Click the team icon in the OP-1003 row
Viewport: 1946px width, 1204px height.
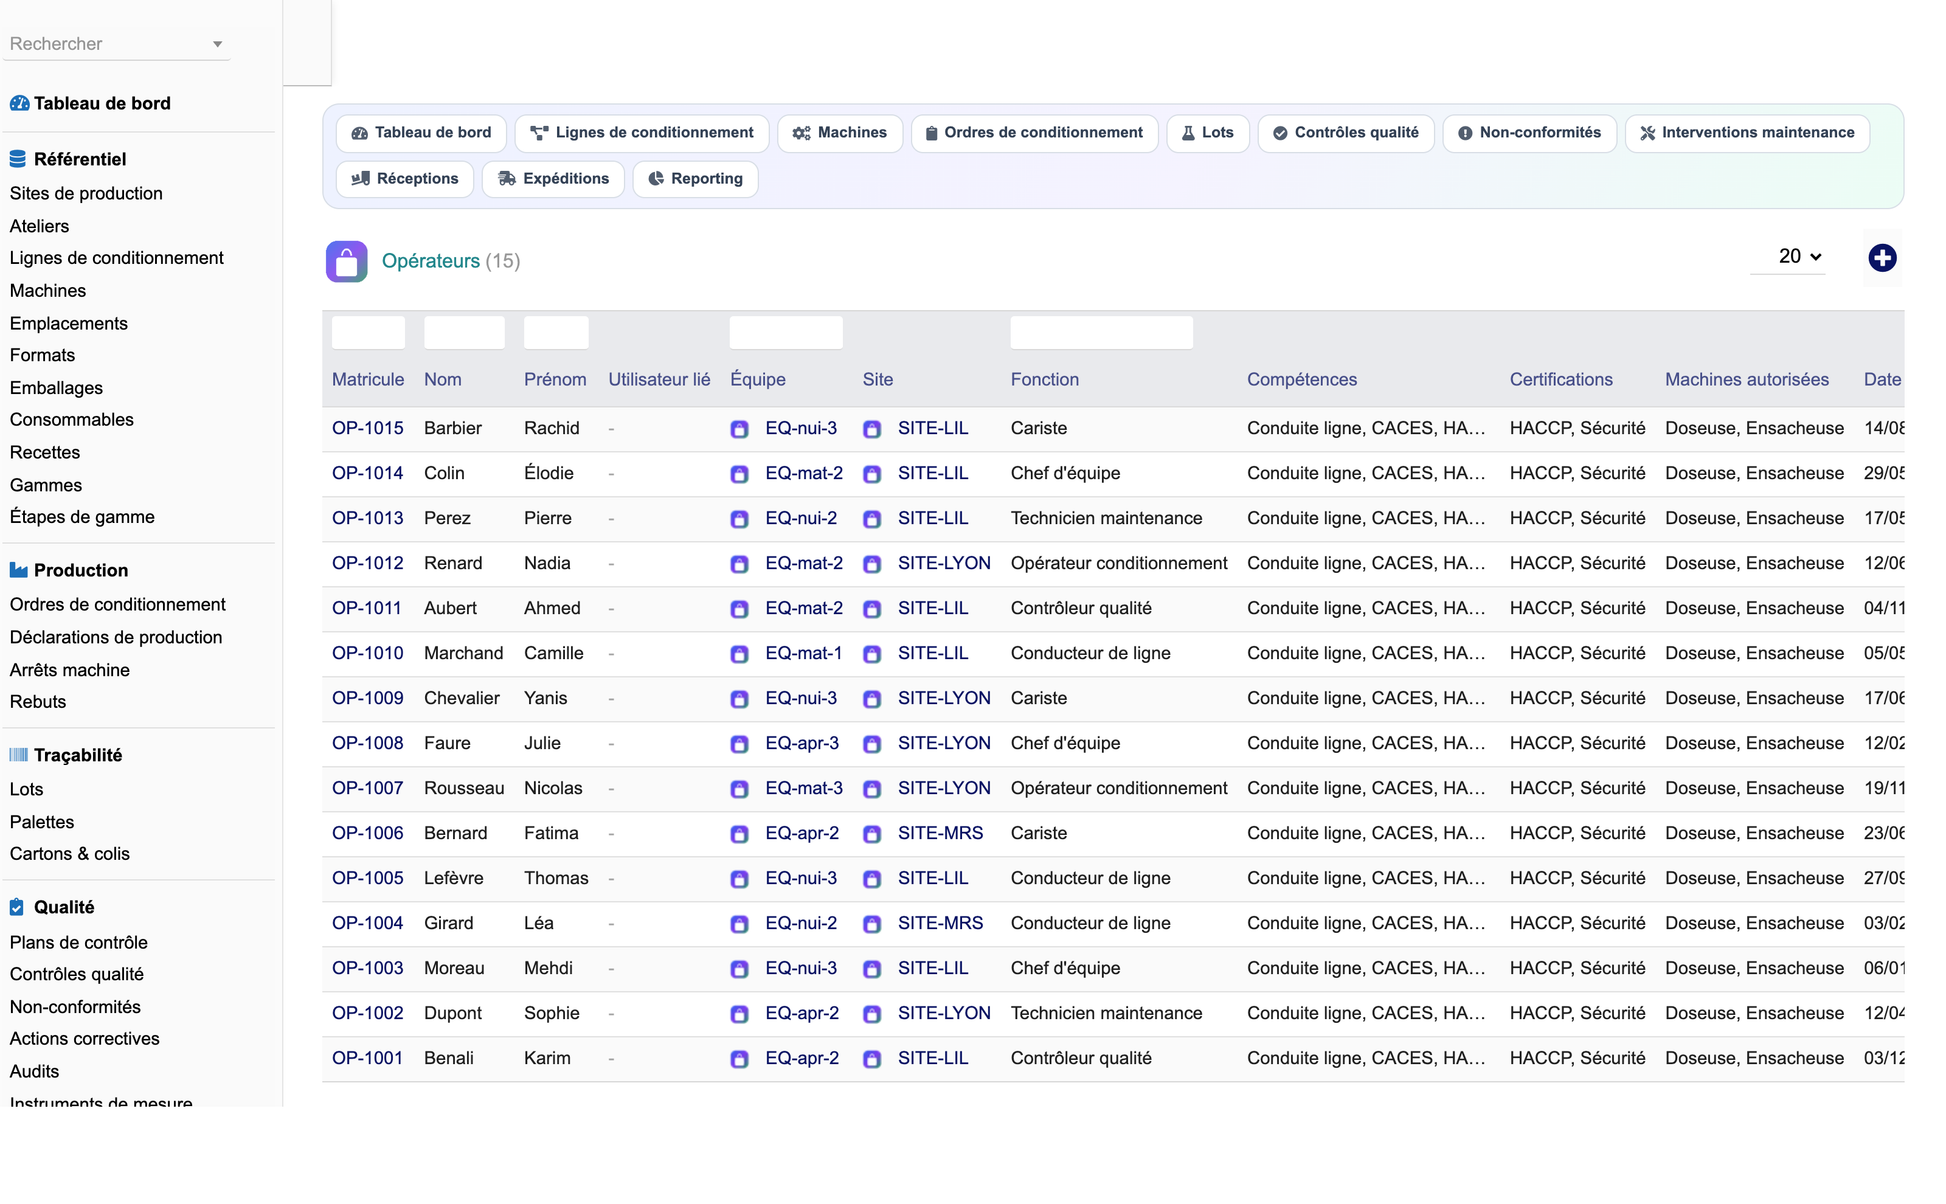click(x=739, y=969)
